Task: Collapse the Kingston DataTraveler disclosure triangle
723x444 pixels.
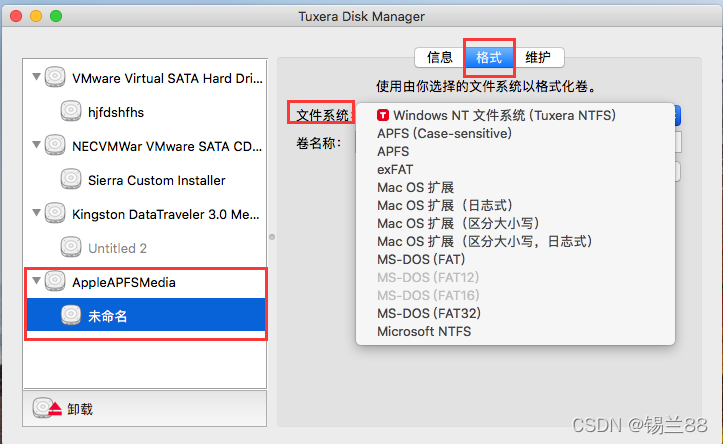Action: [x=36, y=213]
